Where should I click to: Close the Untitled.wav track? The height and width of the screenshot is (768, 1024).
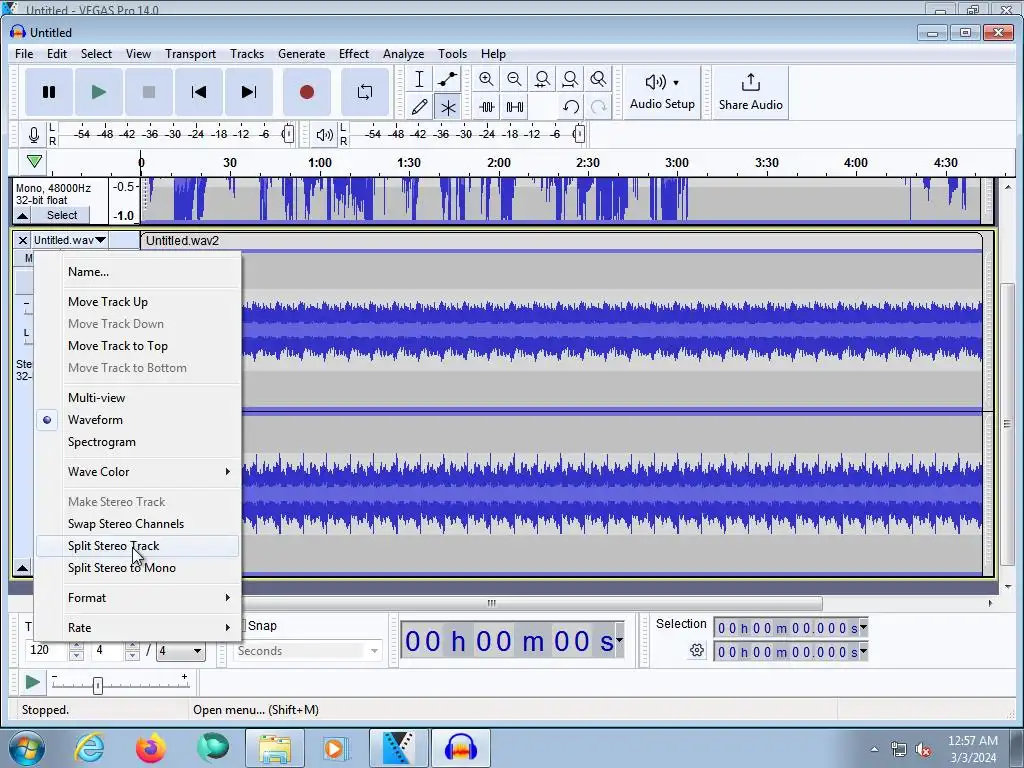[23, 240]
